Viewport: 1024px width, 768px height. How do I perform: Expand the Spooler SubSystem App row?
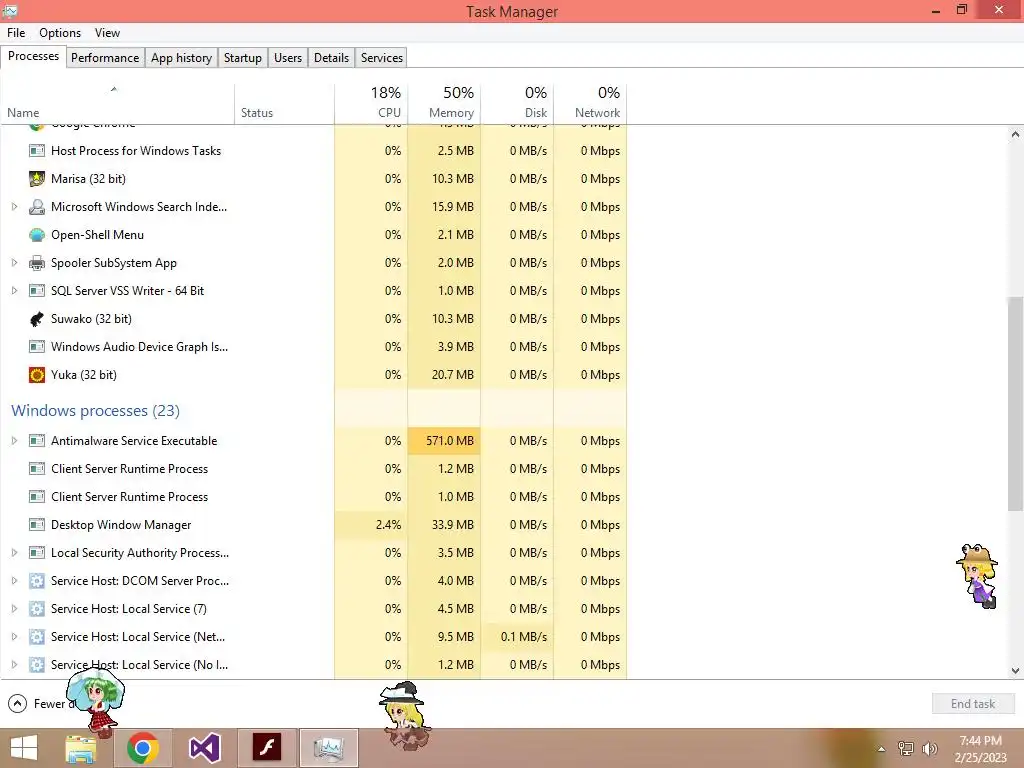[x=14, y=263]
